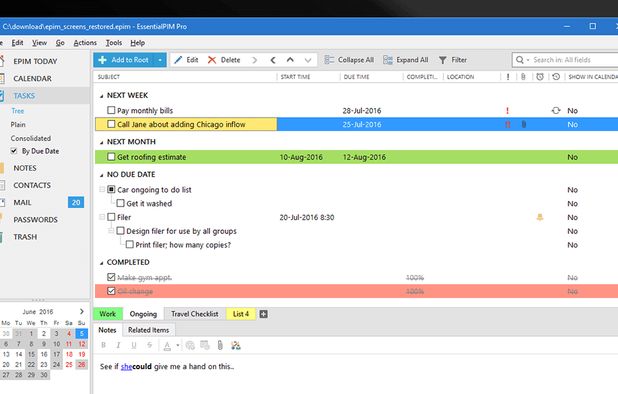Sort by the priority exclamation column header
Image resolution: width=618 pixels, height=394 pixels.
pyautogui.click(x=508, y=77)
